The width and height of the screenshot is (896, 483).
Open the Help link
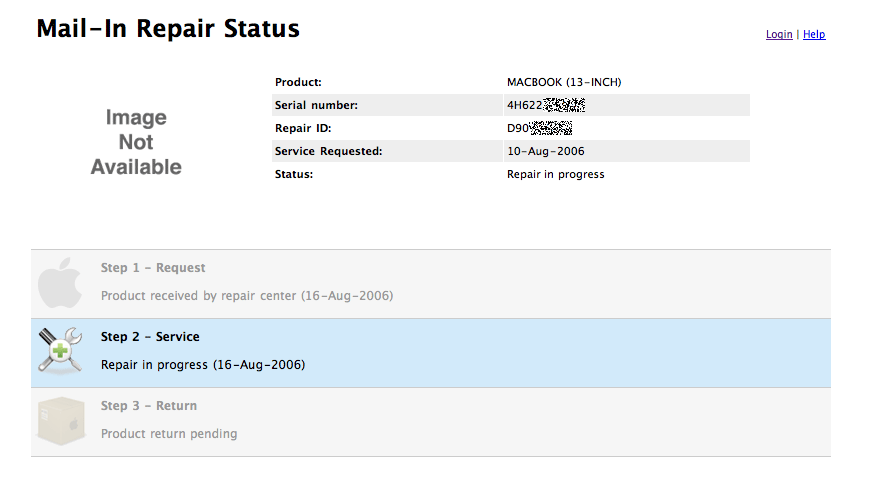tap(814, 34)
